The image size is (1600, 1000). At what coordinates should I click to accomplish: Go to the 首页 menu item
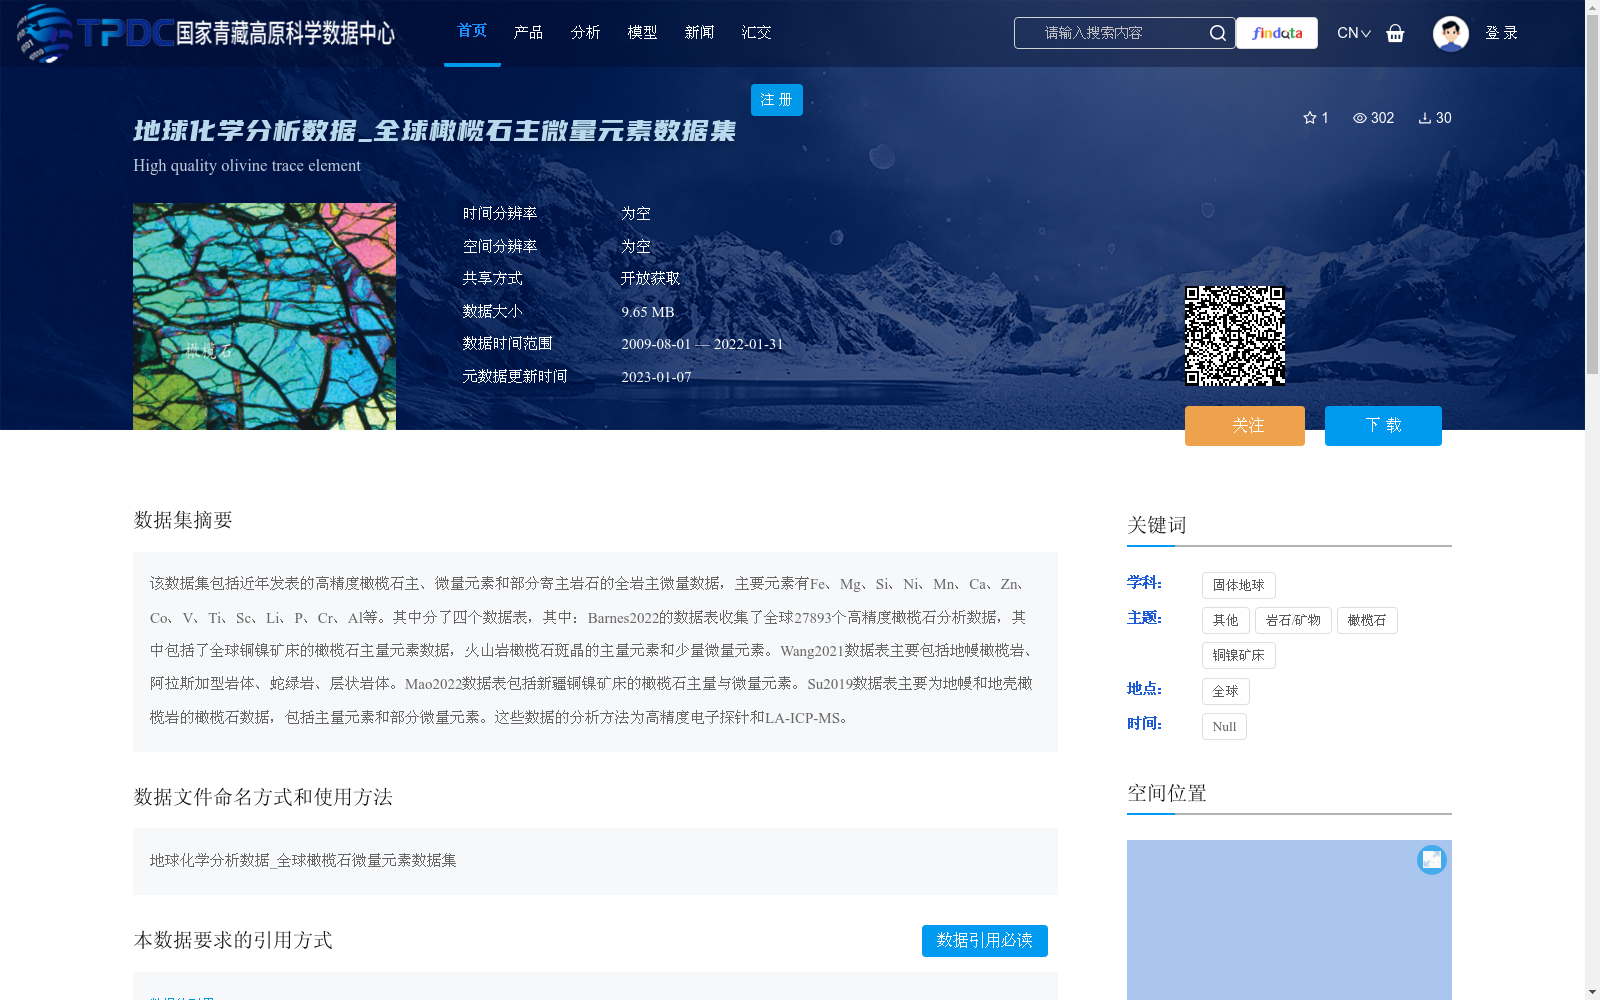pos(472,31)
